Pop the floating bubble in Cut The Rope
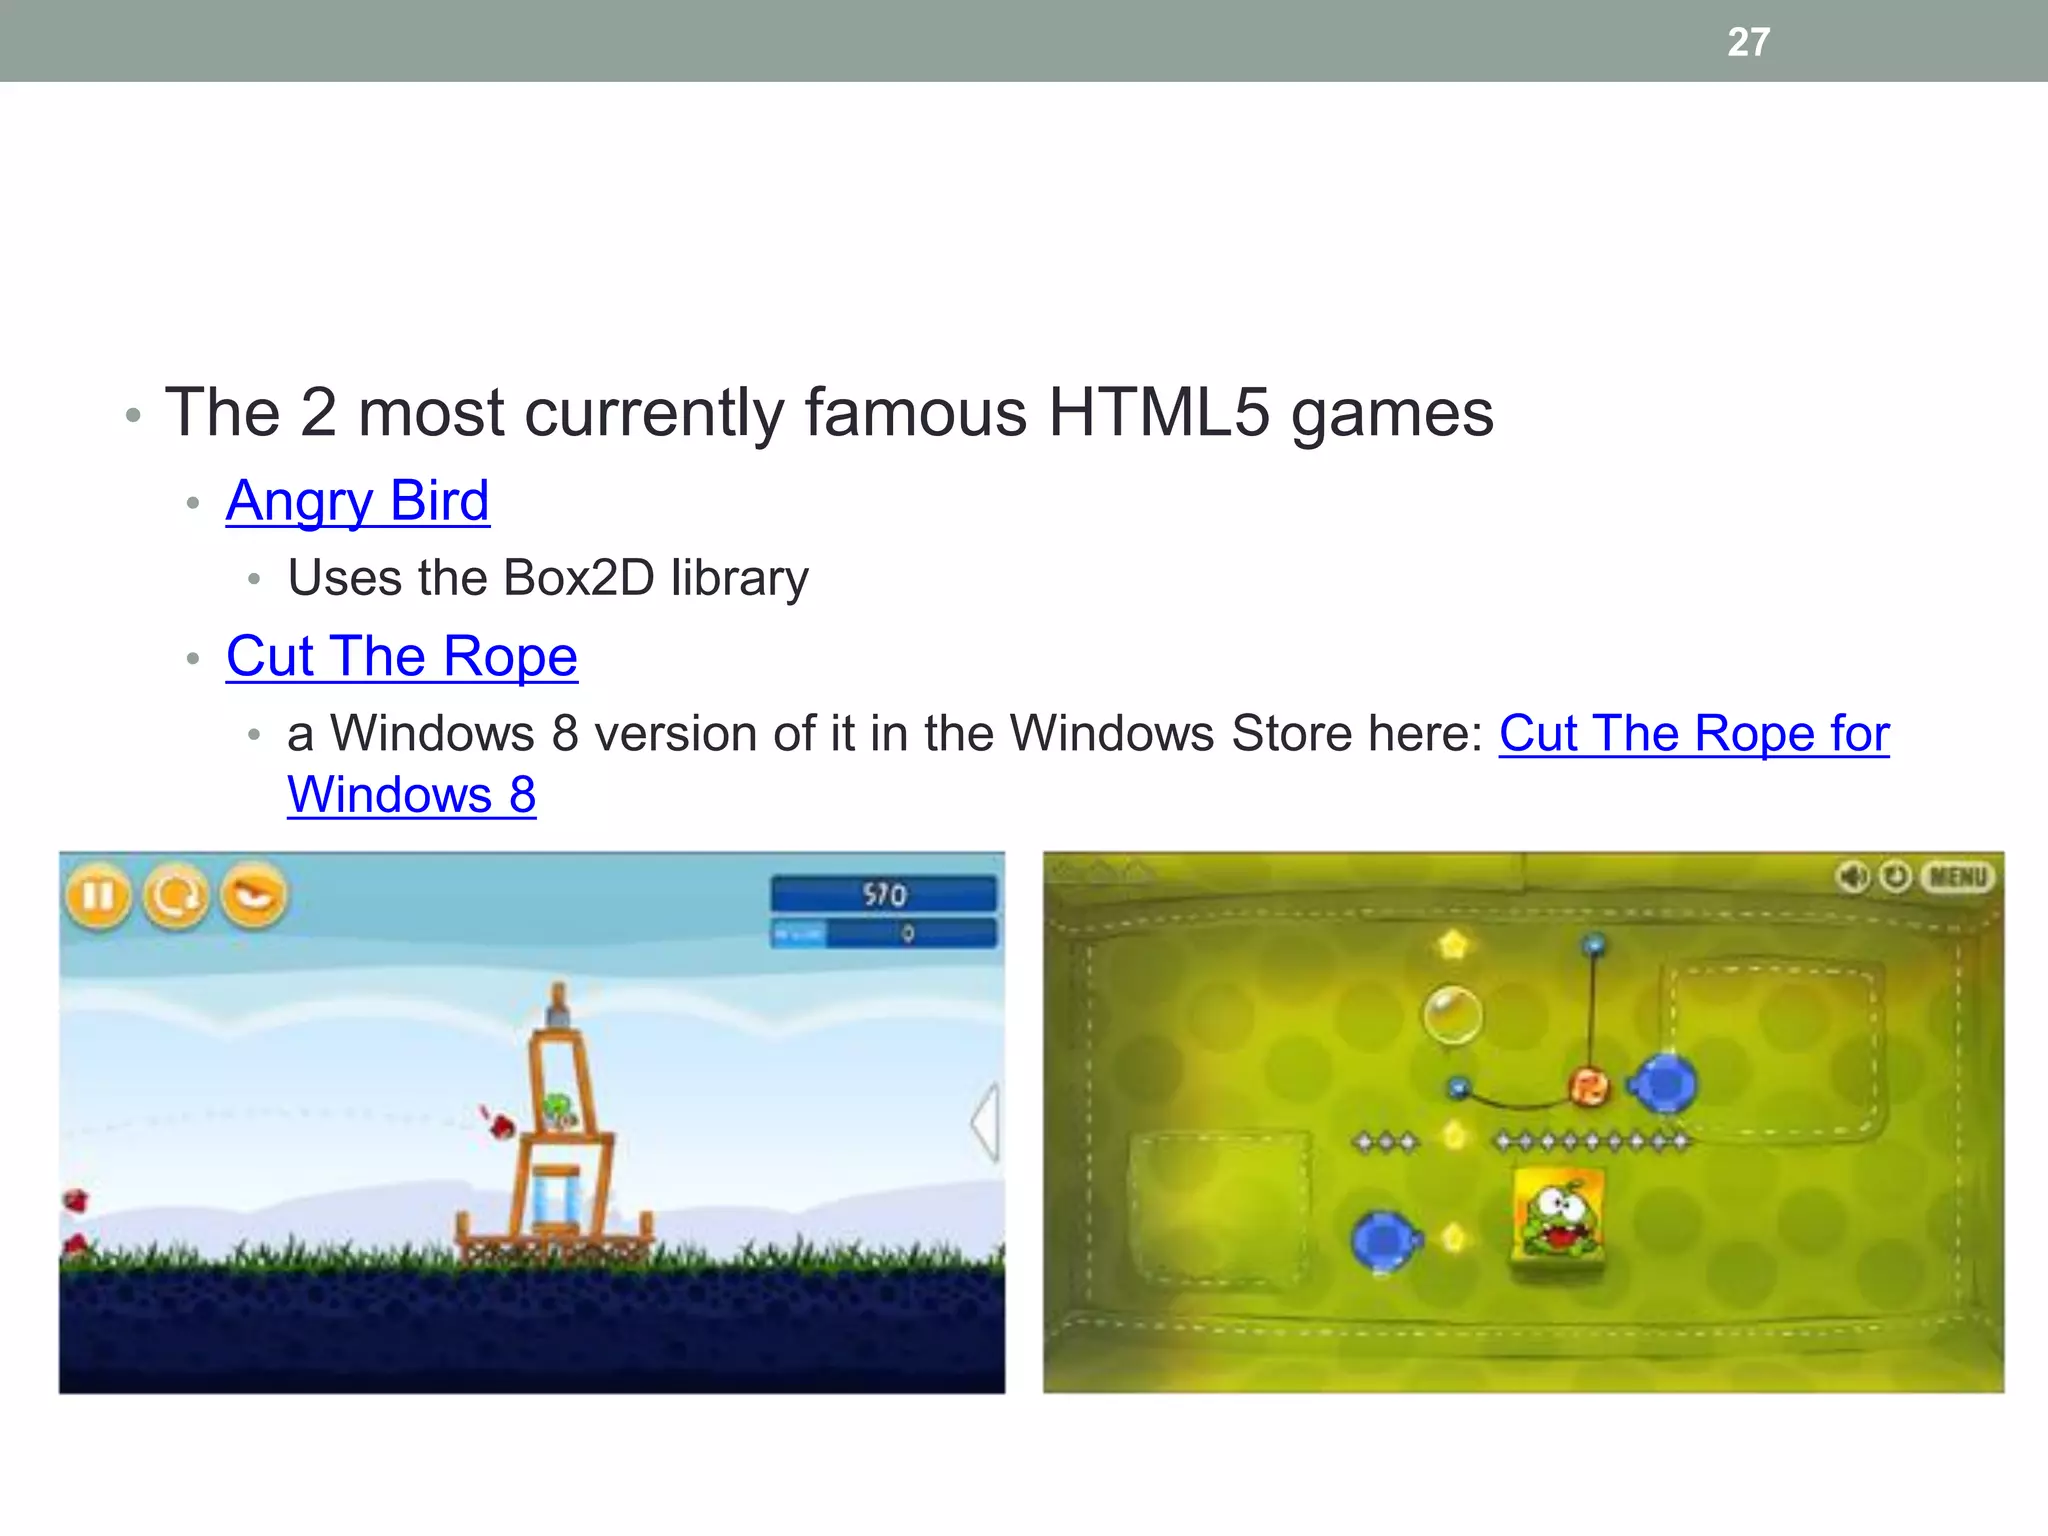The height and width of the screenshot is (1536, 2048). tap(1452, 1014)
